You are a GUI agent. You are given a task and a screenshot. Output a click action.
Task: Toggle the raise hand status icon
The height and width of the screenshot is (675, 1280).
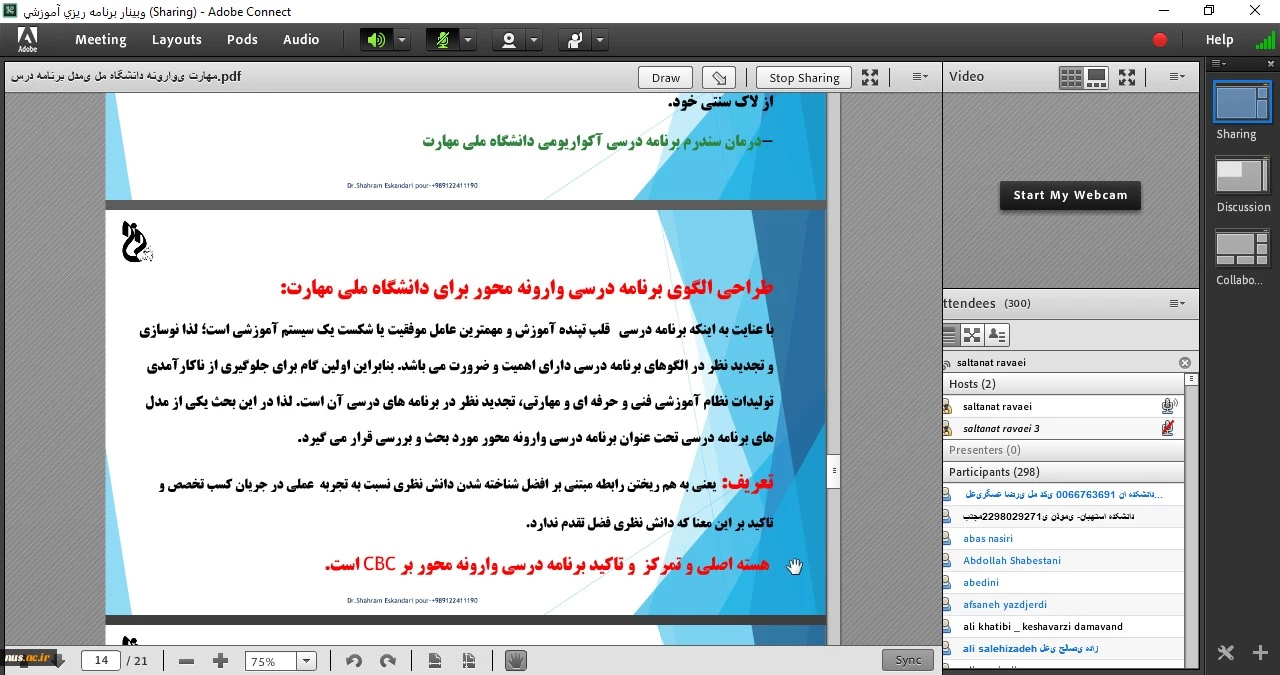(x=574, y=40)
